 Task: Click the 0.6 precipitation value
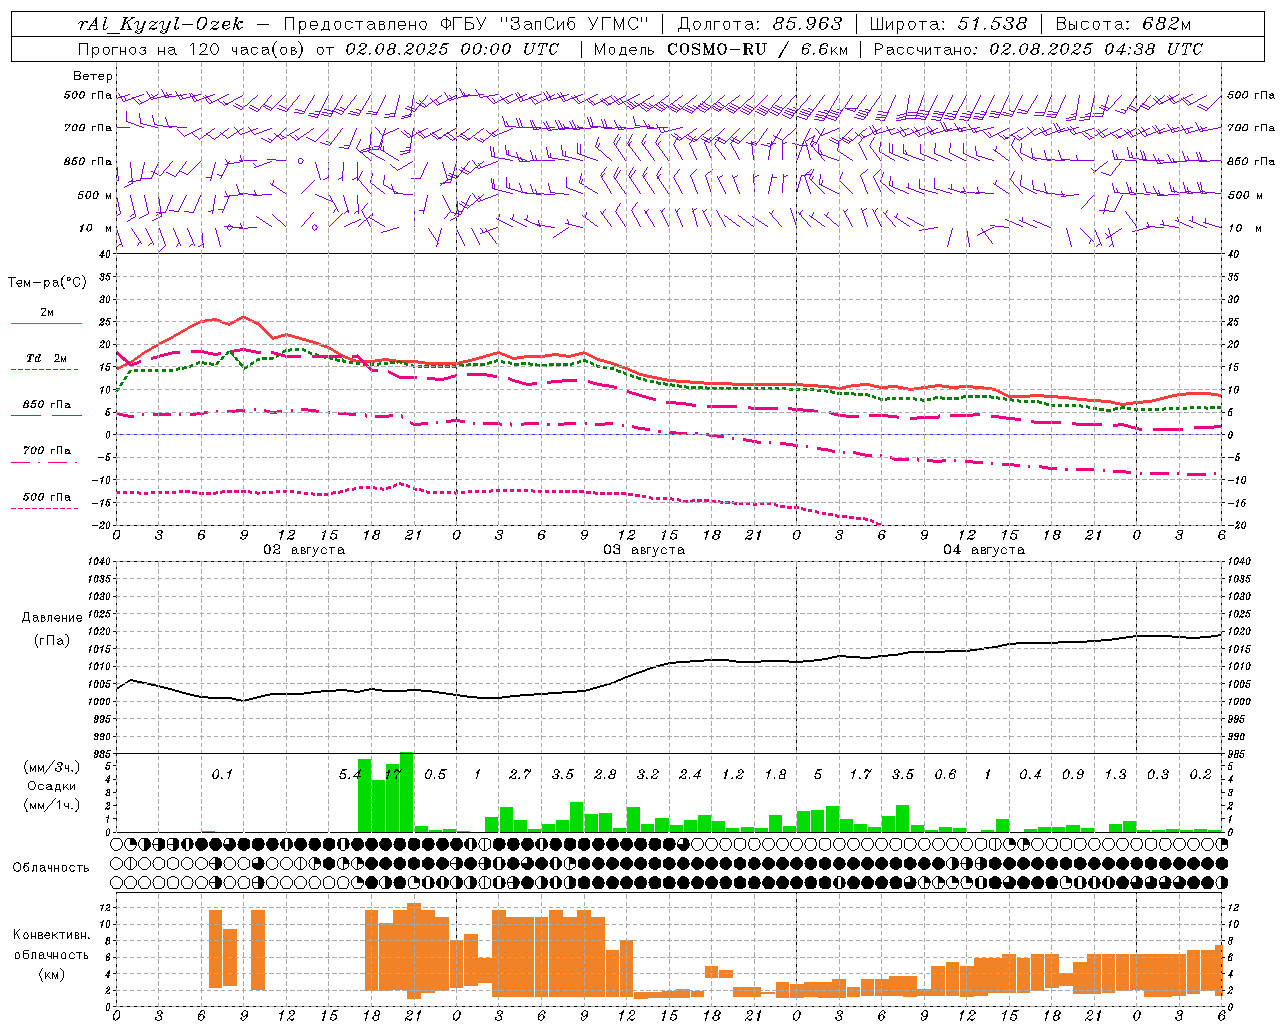pos(945,774)
